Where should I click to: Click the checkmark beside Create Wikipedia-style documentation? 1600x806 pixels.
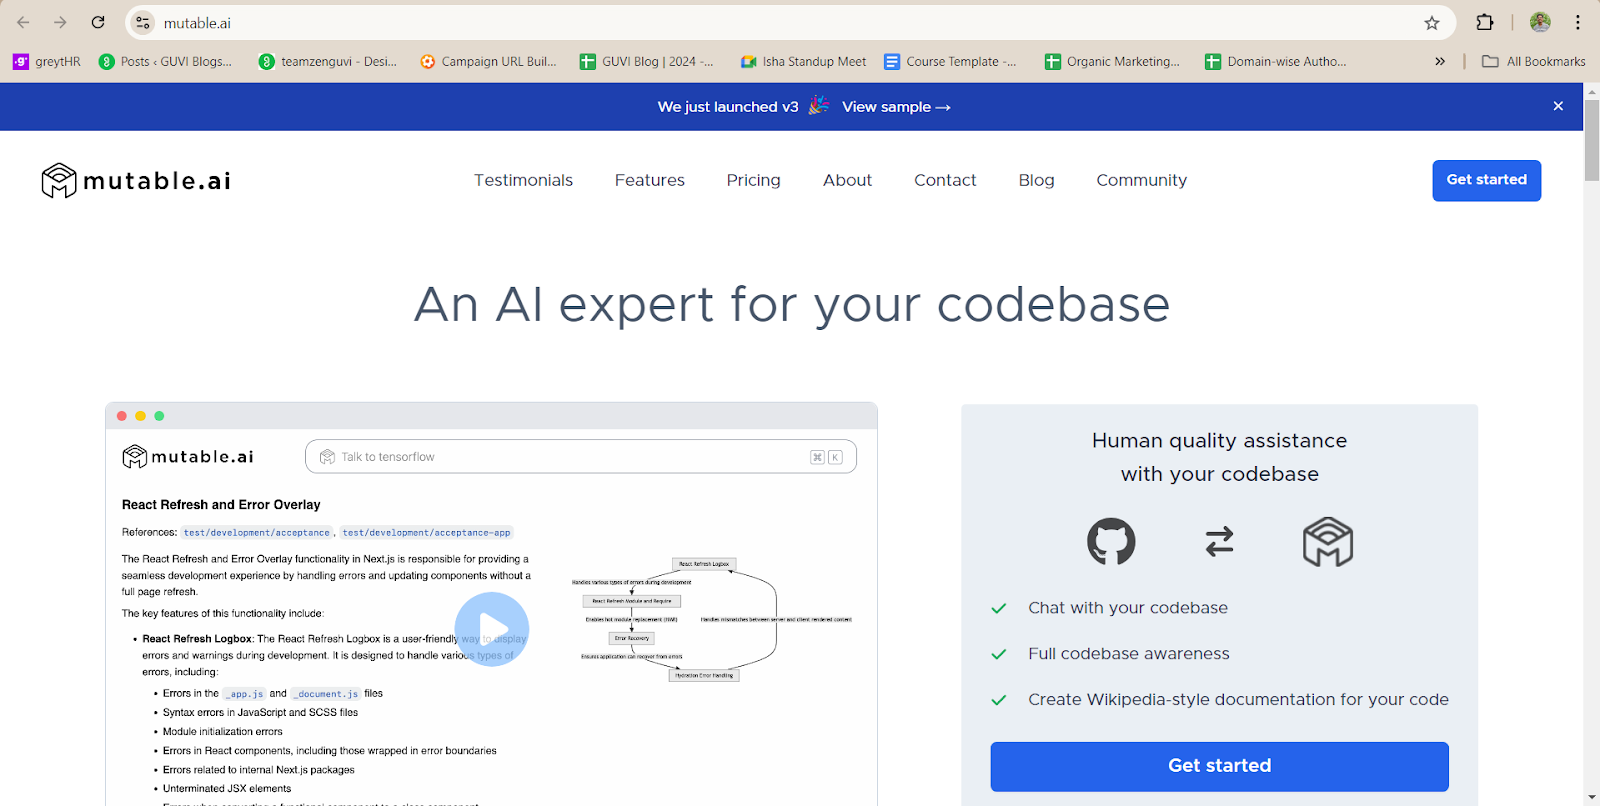[x=998, y=700]
